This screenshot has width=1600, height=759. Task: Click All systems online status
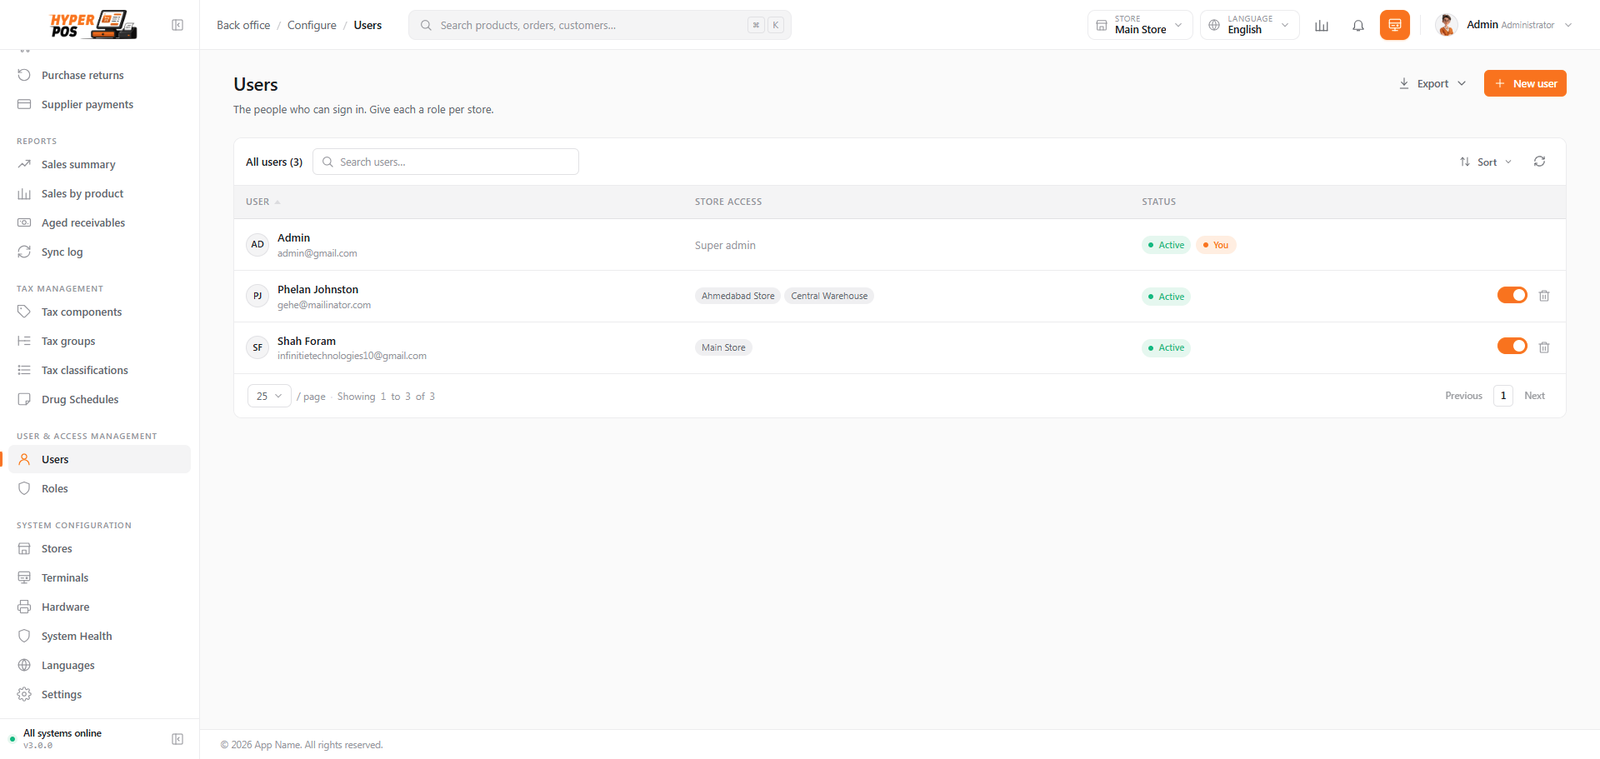tap(62, 733)
